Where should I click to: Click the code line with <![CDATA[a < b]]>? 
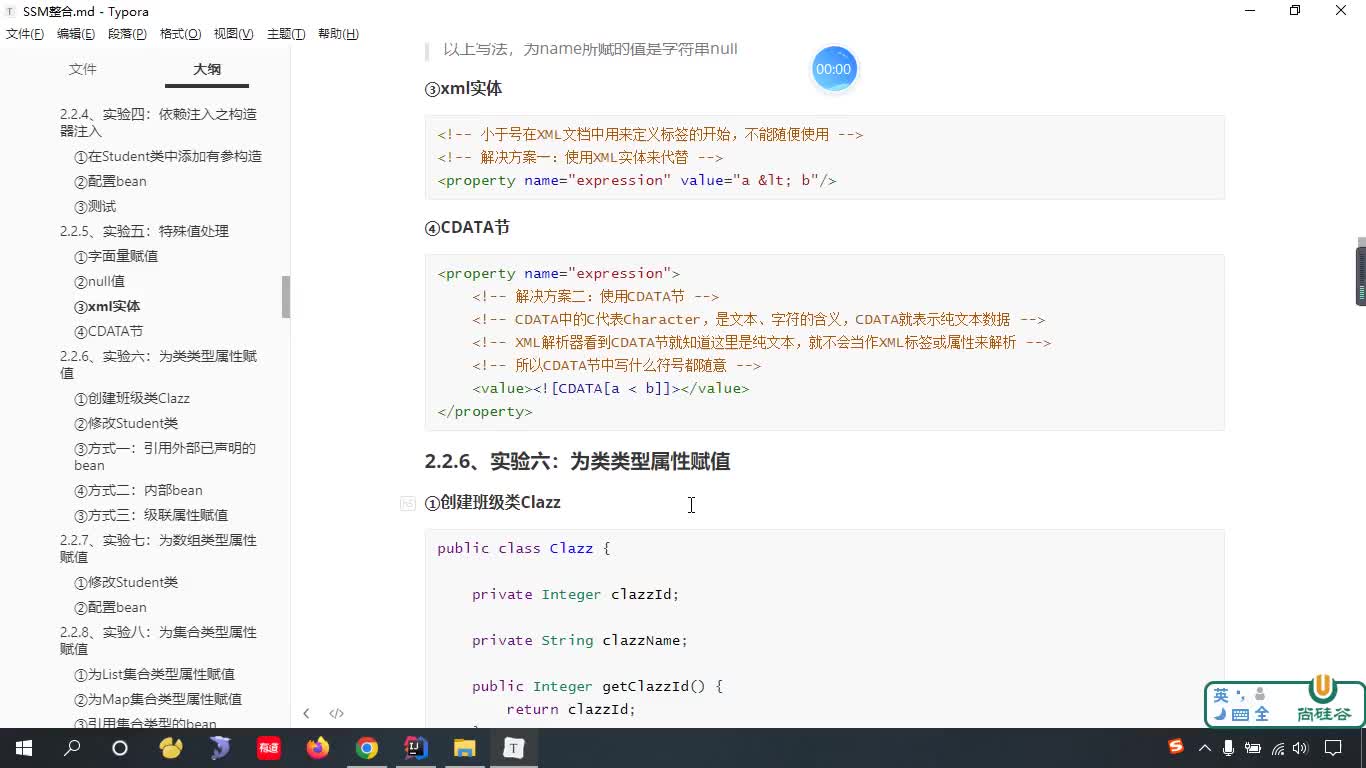610,388
